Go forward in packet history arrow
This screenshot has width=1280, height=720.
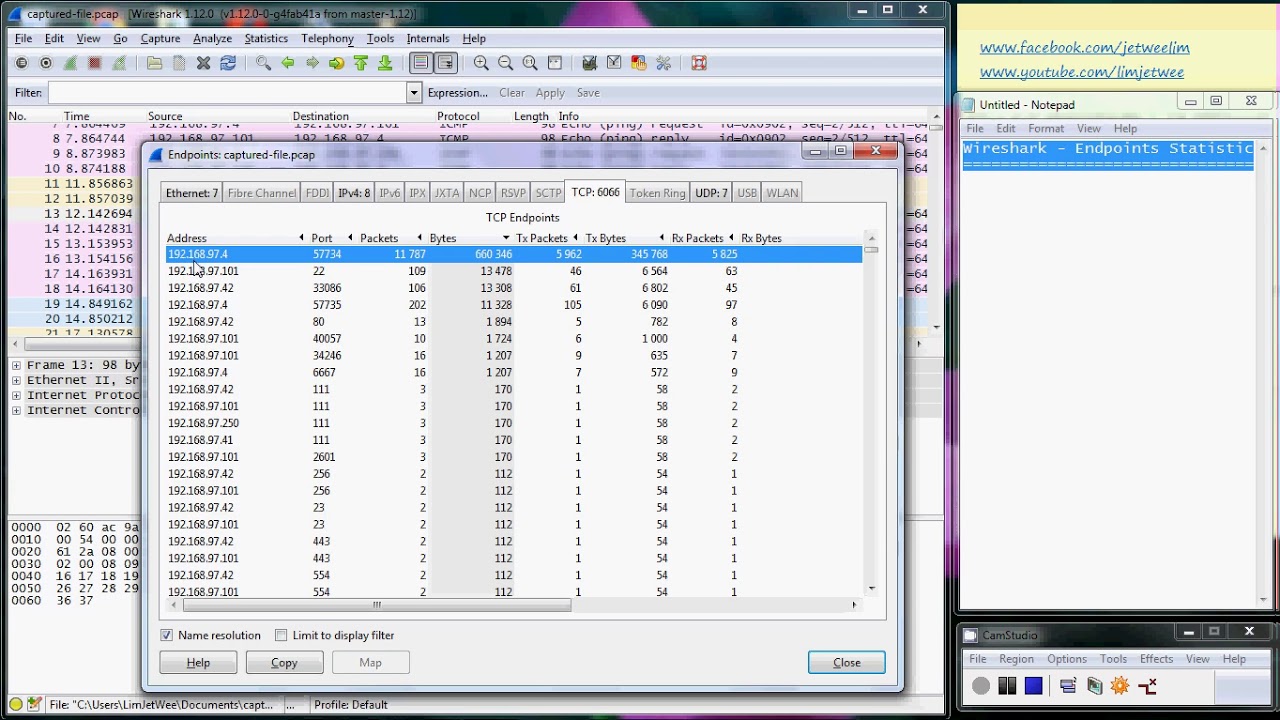pyautogui.click(x=312, y=63)
